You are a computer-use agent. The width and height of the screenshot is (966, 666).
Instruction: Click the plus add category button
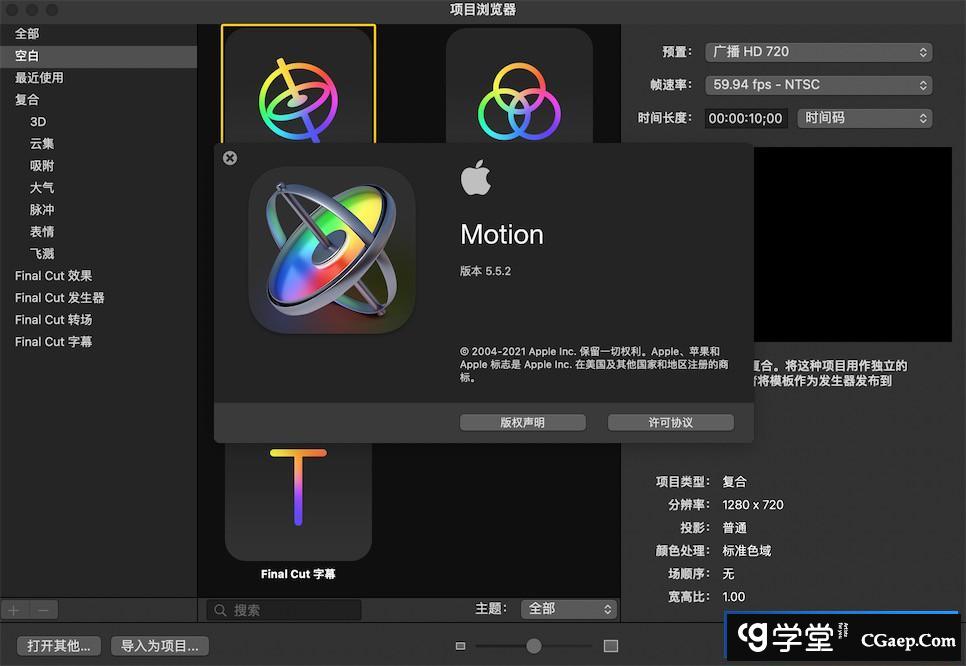pyautogui.click(x=14, y=610)
